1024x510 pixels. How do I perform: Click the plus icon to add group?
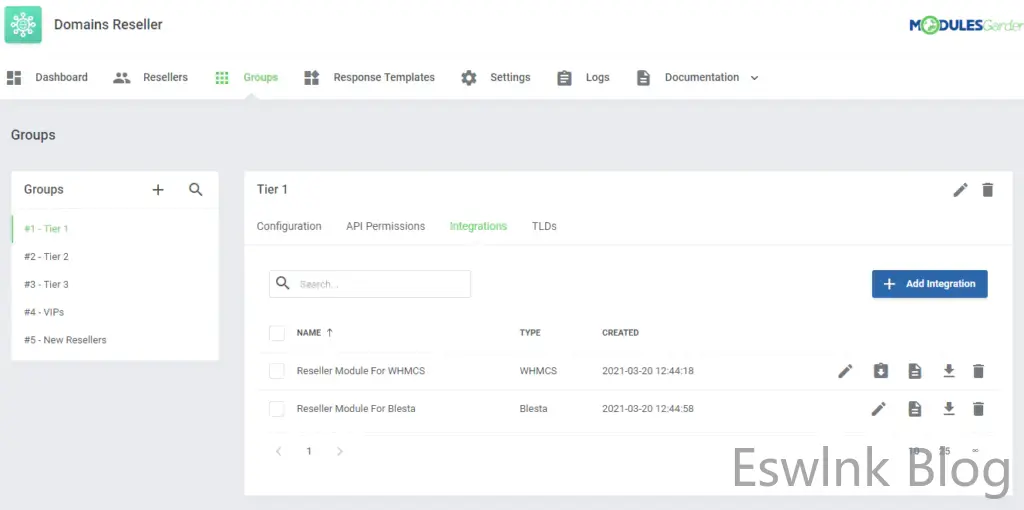click(x=158, y=189)
